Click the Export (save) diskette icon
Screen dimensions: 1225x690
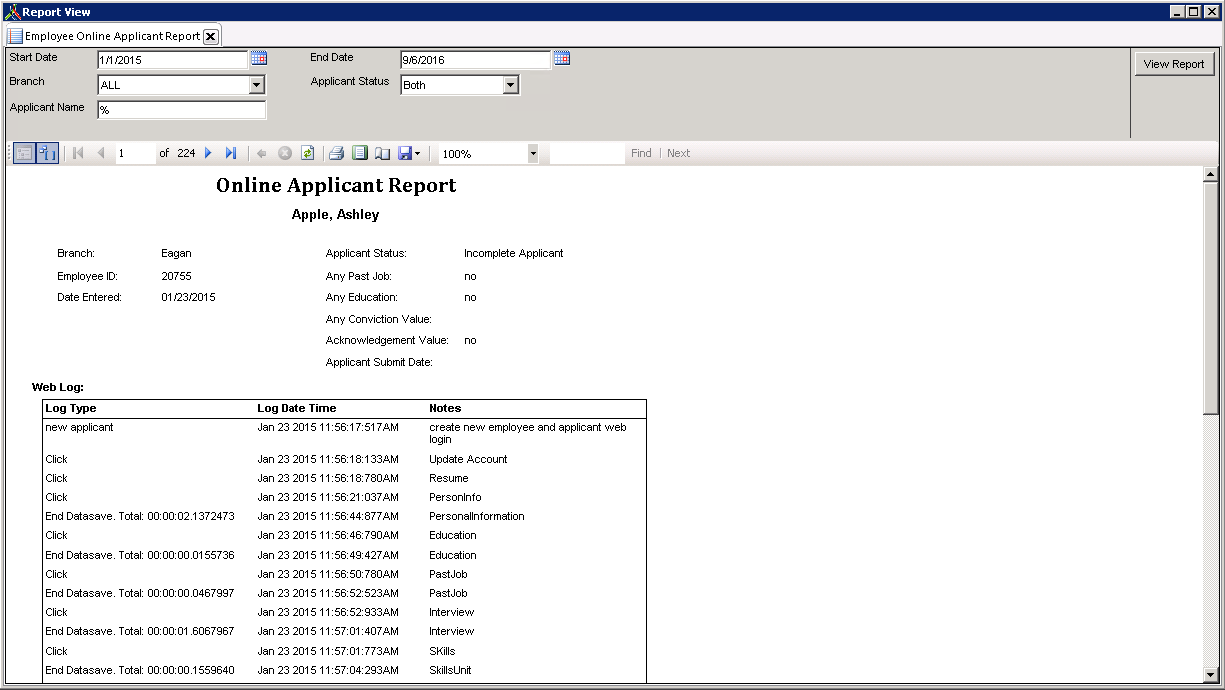[405, 153]
